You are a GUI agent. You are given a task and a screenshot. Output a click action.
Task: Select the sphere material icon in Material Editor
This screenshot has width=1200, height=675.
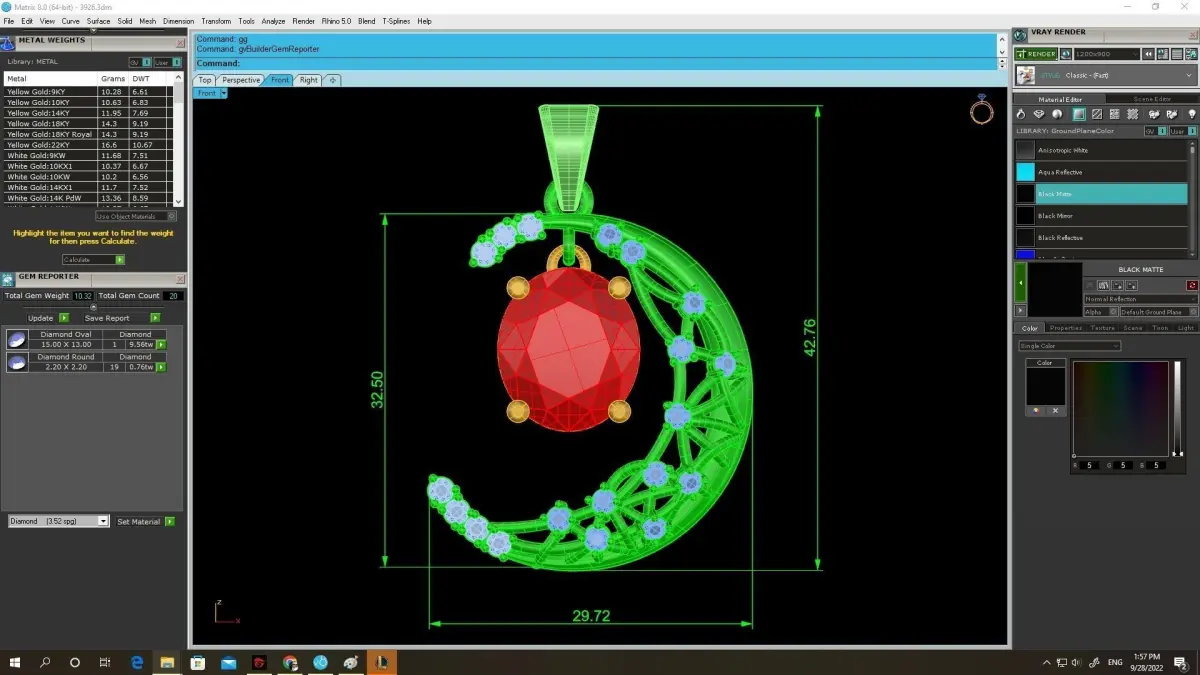pyautogui.click(x=1057, y=114)
